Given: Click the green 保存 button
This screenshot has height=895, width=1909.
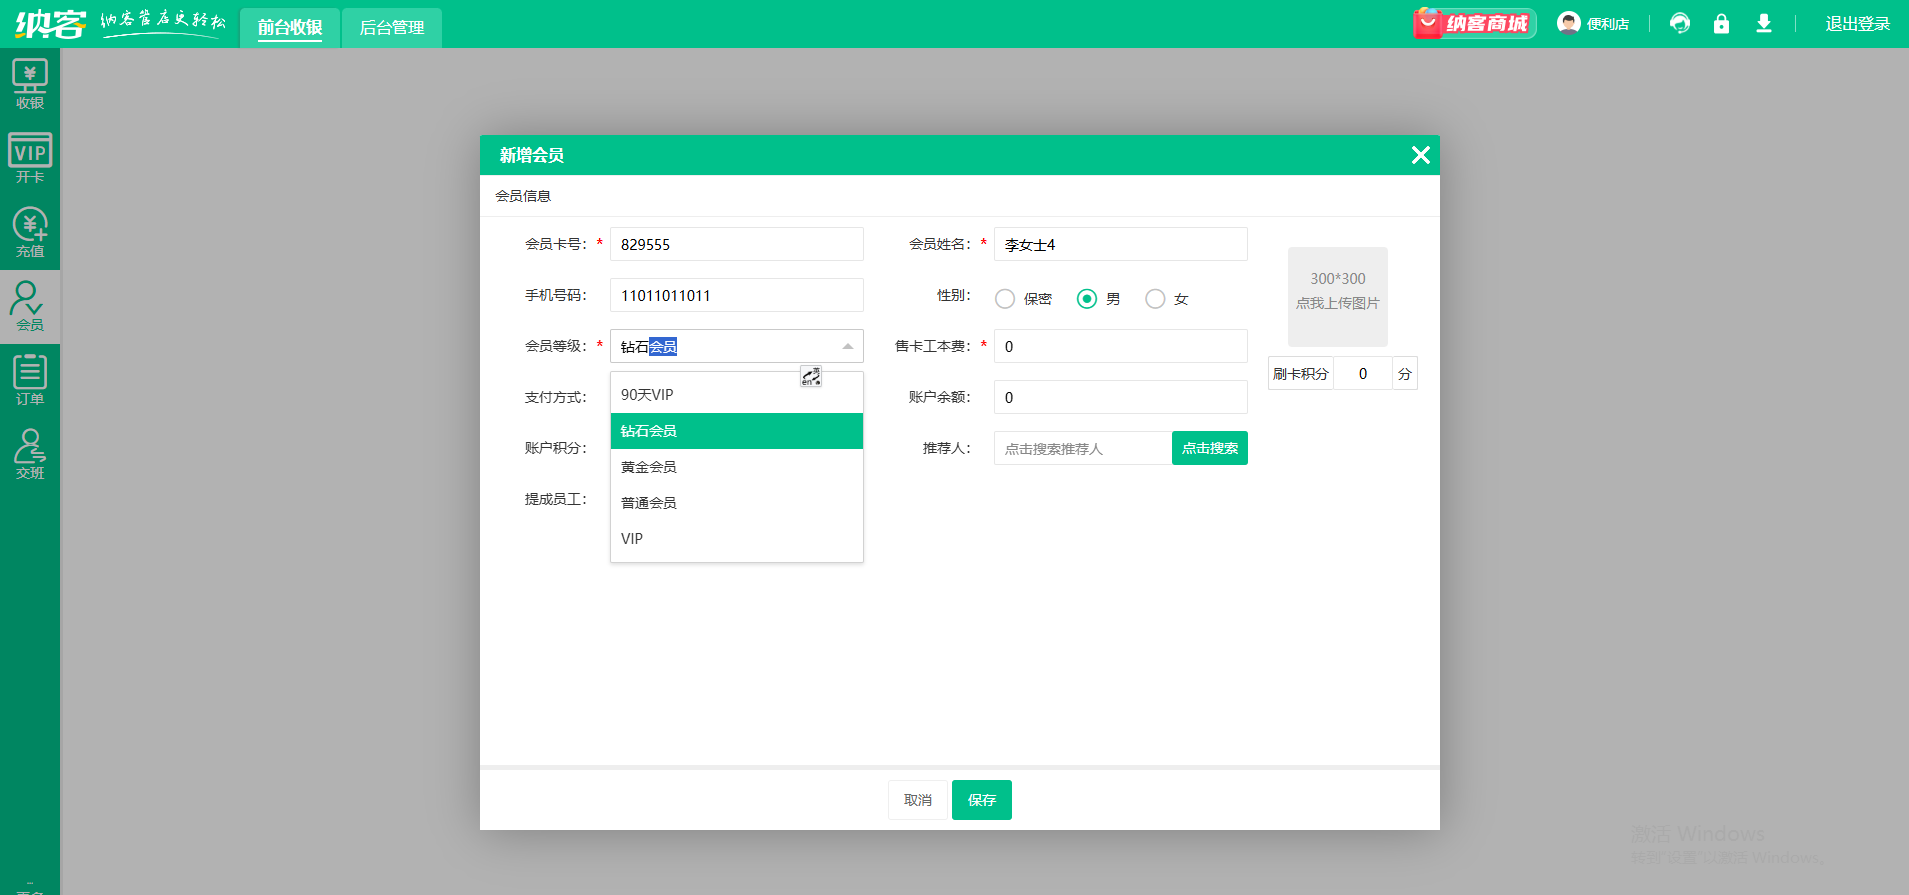Looking at the screenshot, I should [981, 800].
